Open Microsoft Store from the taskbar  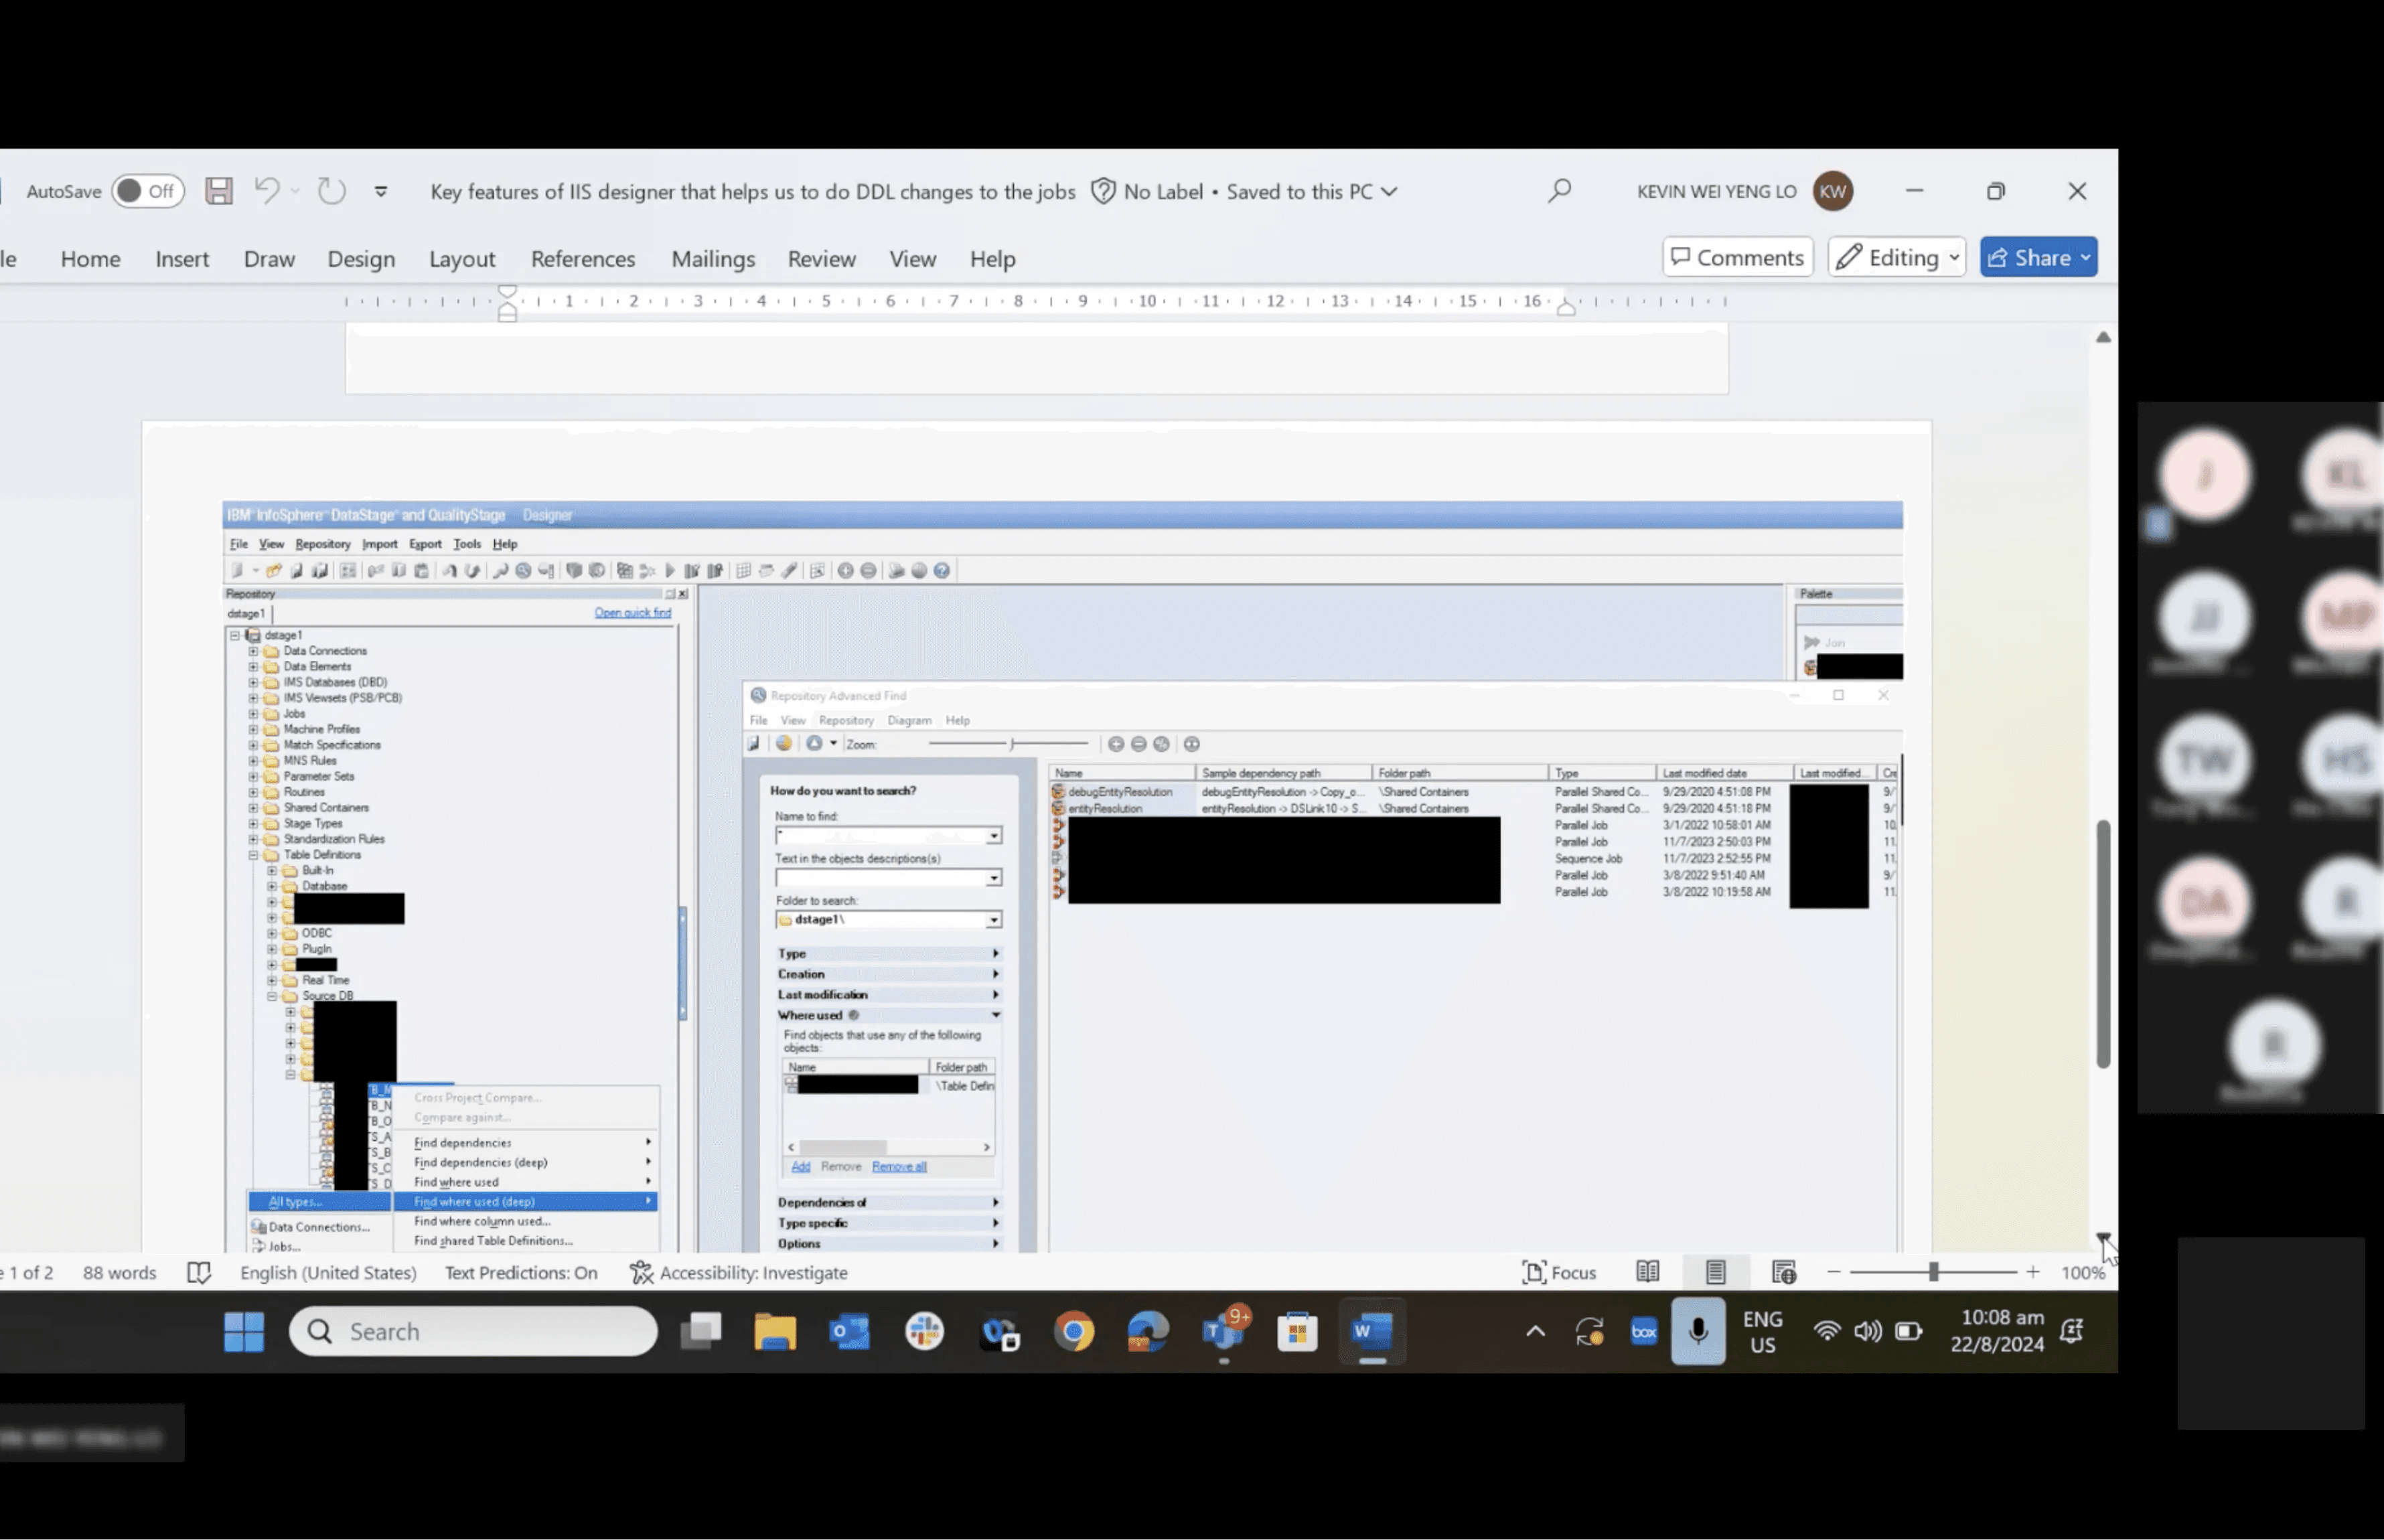coord(1297,1332)
